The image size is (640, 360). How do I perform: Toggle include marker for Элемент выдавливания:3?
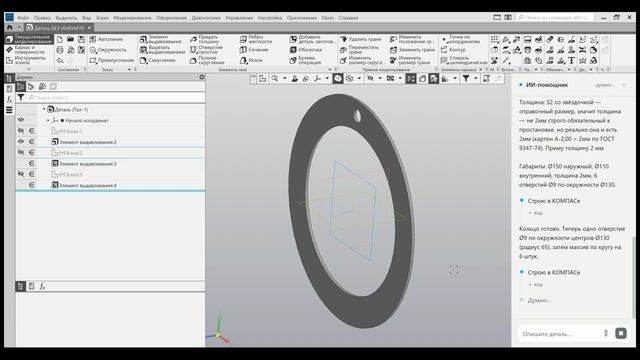click(x=31, y=163)
